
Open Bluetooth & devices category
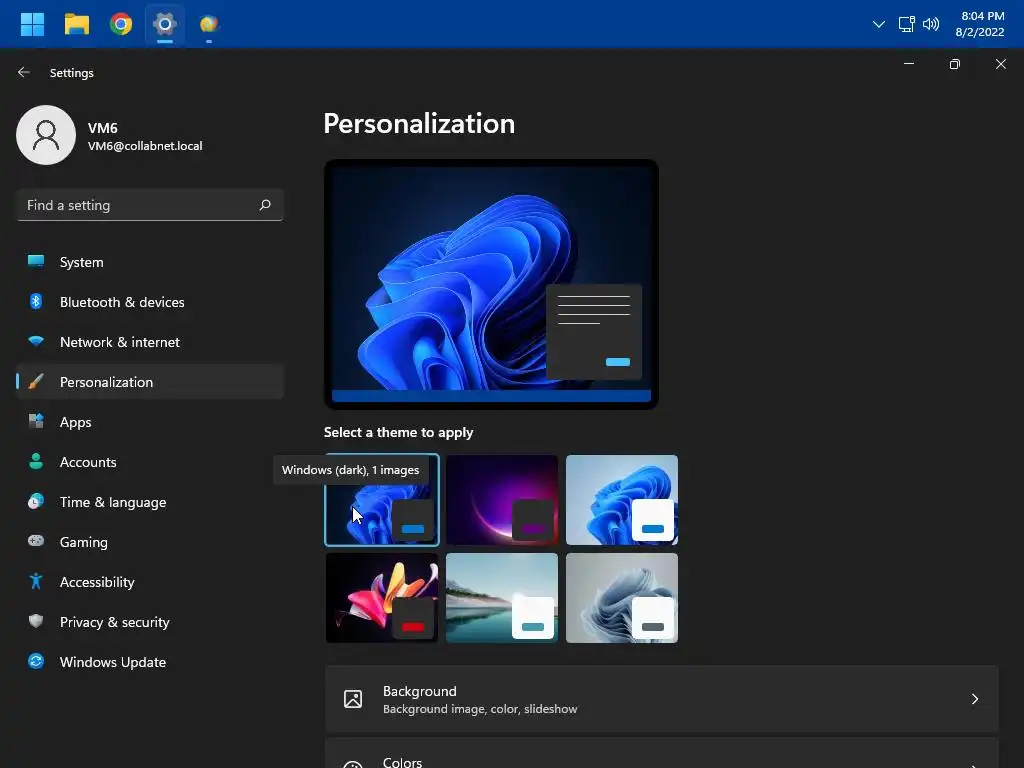pyautogui.click(x=150, y=302)
